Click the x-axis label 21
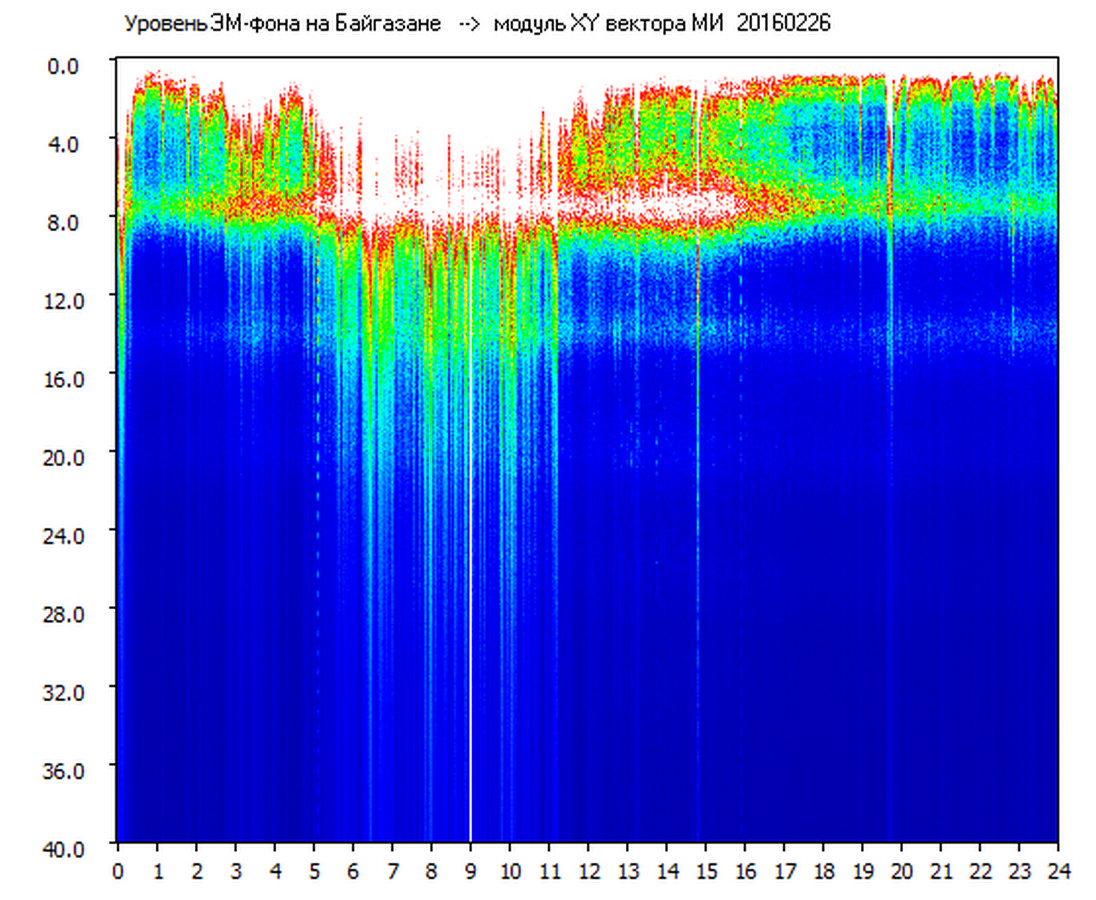Image resolution: width=1096 pixels, height=900 pixels. [x=942, y=871]
